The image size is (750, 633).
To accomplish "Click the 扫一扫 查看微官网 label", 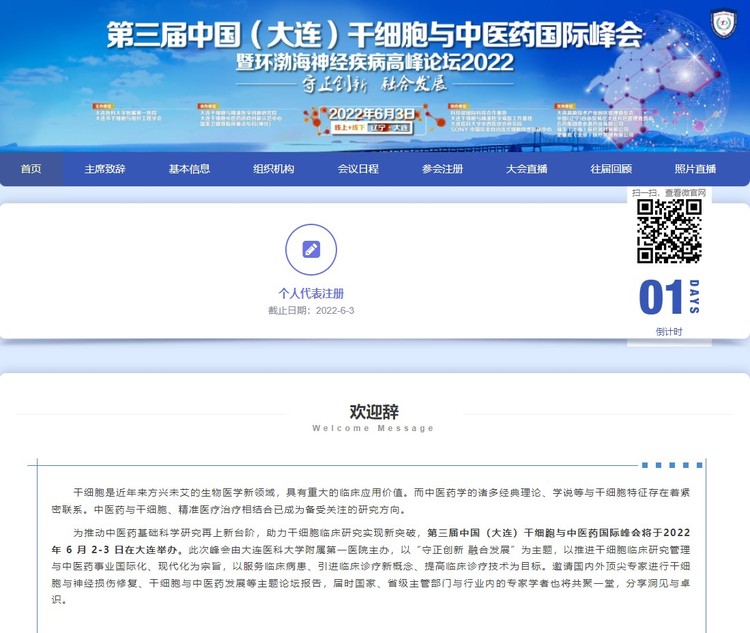I will point(669,193).
